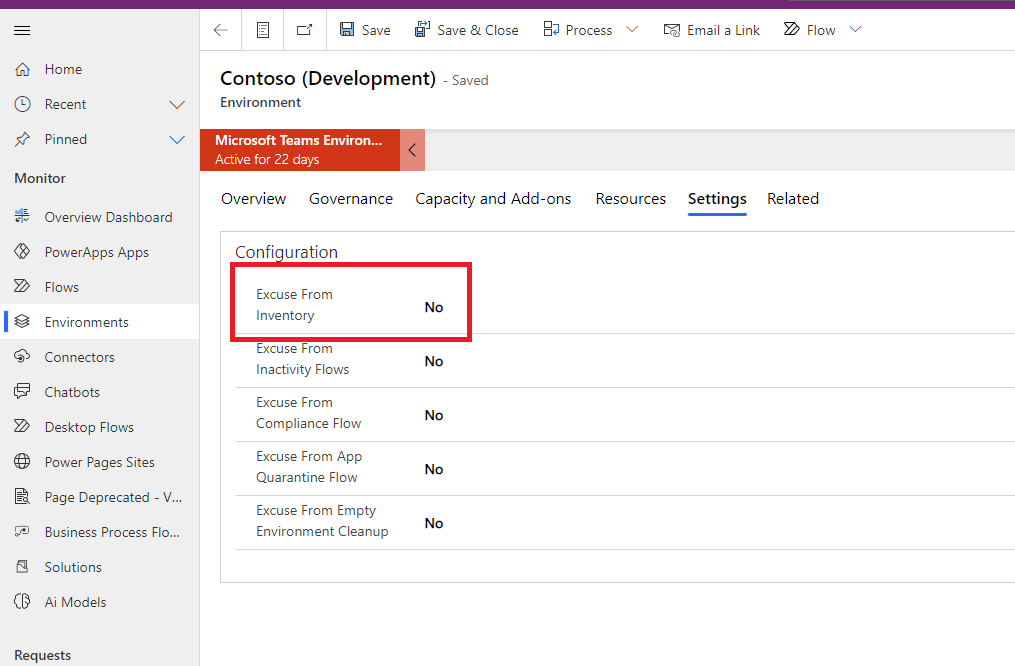Open the Chatbots sidebar icon
Image resolution: width=1015 pixels, height=666 pixels.
coord(22,392)
